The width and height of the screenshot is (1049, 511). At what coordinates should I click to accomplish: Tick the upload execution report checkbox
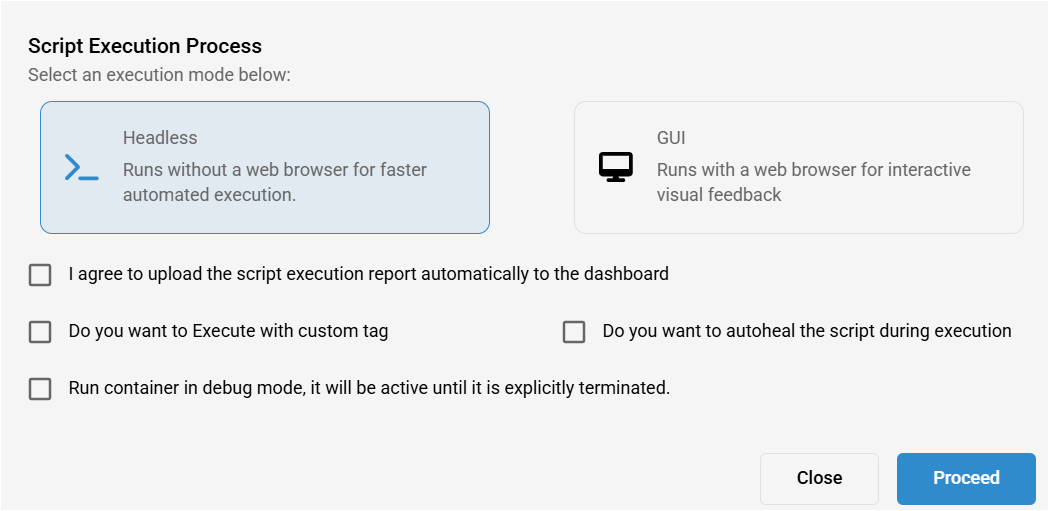click(40, 274)
